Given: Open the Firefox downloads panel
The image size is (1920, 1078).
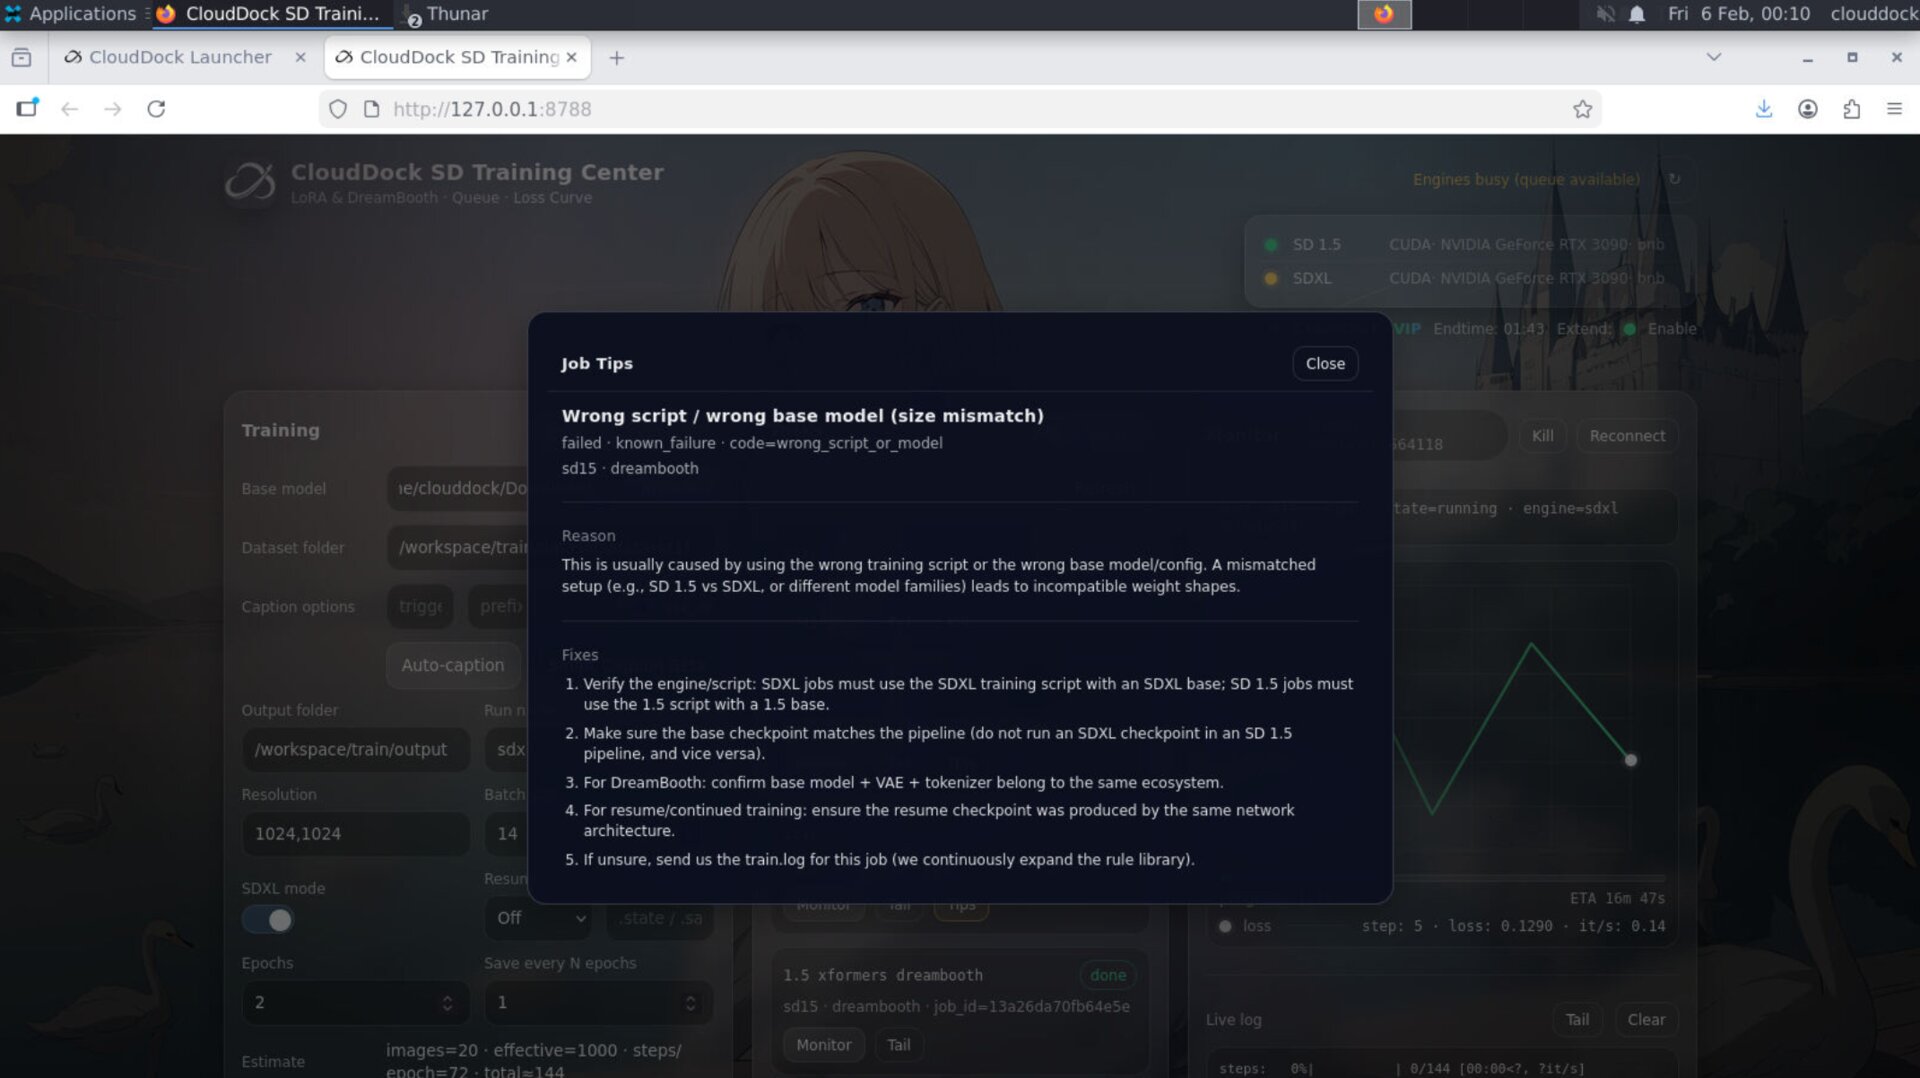Looking at the screenshot, I should click(1764, 109).
